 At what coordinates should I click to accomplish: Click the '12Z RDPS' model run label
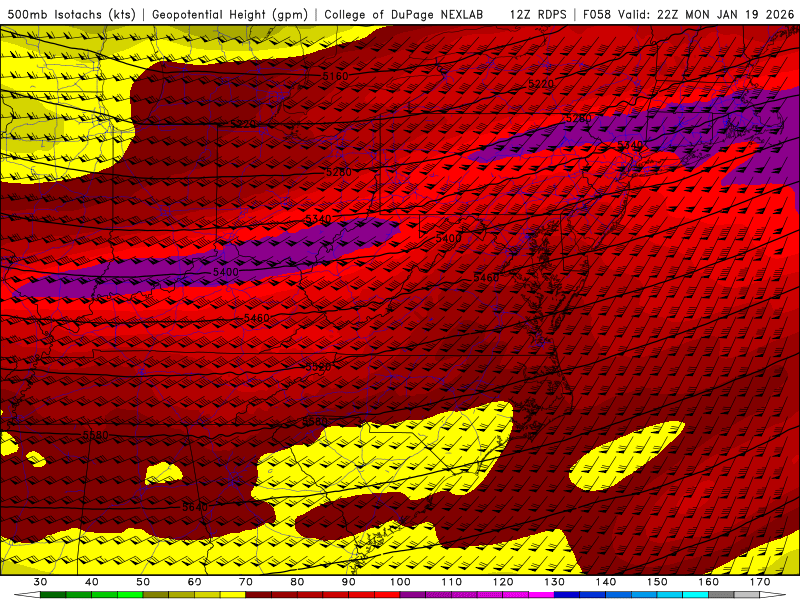tap(540, 14)
